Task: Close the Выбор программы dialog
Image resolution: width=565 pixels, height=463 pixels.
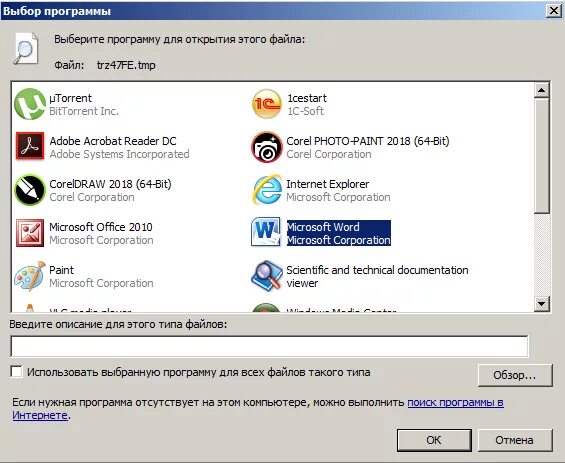Action: pyautogui.click(x=554, y=11)
